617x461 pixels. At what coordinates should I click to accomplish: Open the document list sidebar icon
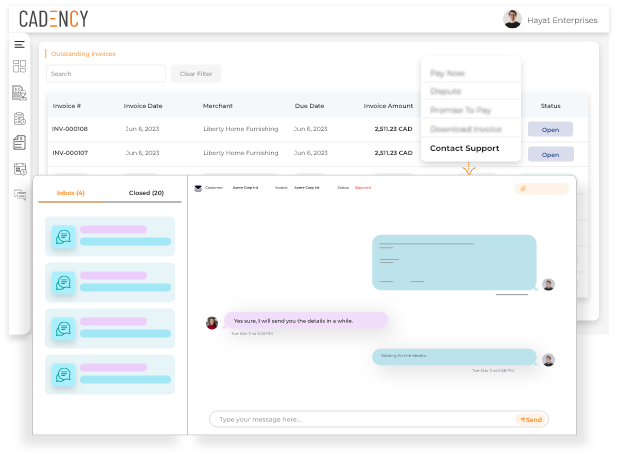19,142
